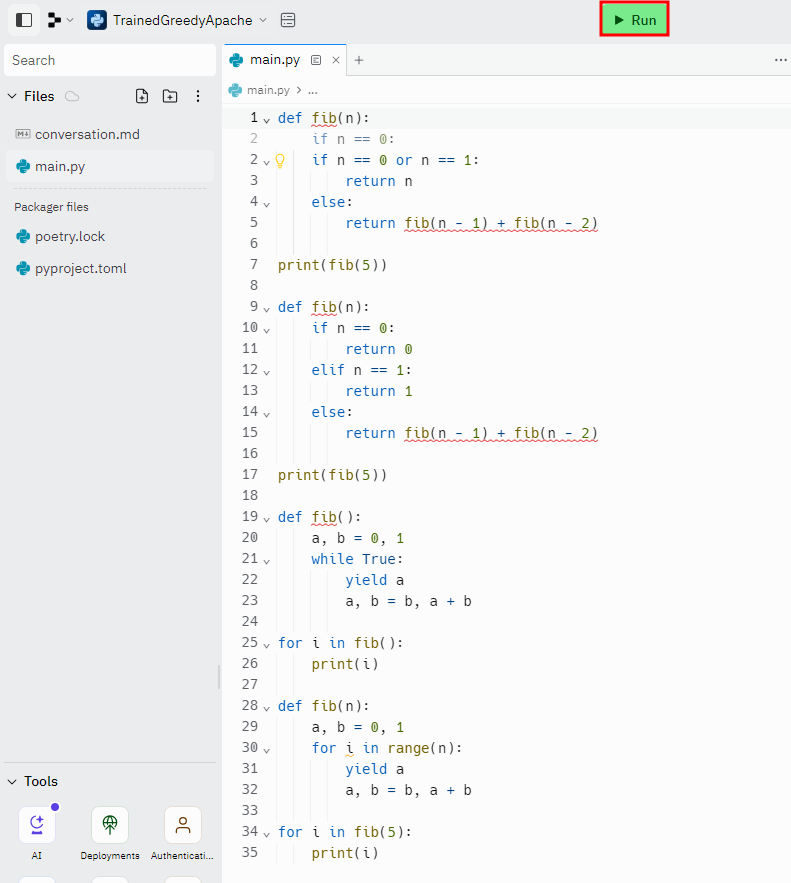Image resolution: width=791 pixels, height=883 pixels.
Task: Click the Packager files heading
Action: click(51, 207)
